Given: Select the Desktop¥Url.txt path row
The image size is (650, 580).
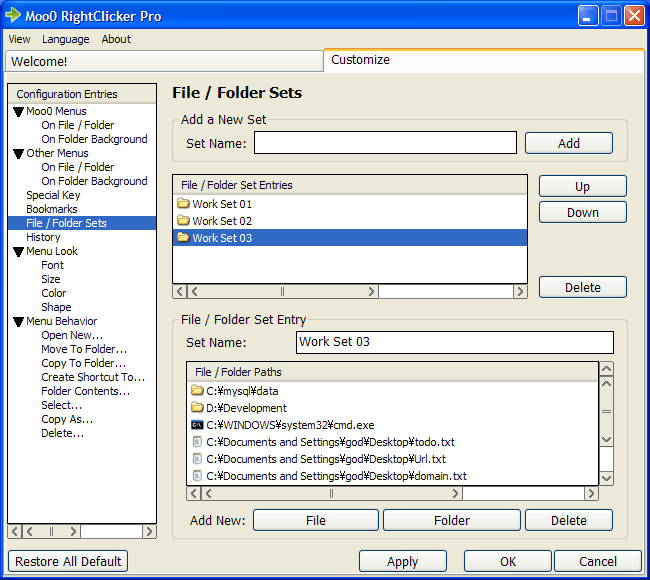Looking at the screenshot, I should [x=393, y=459].
